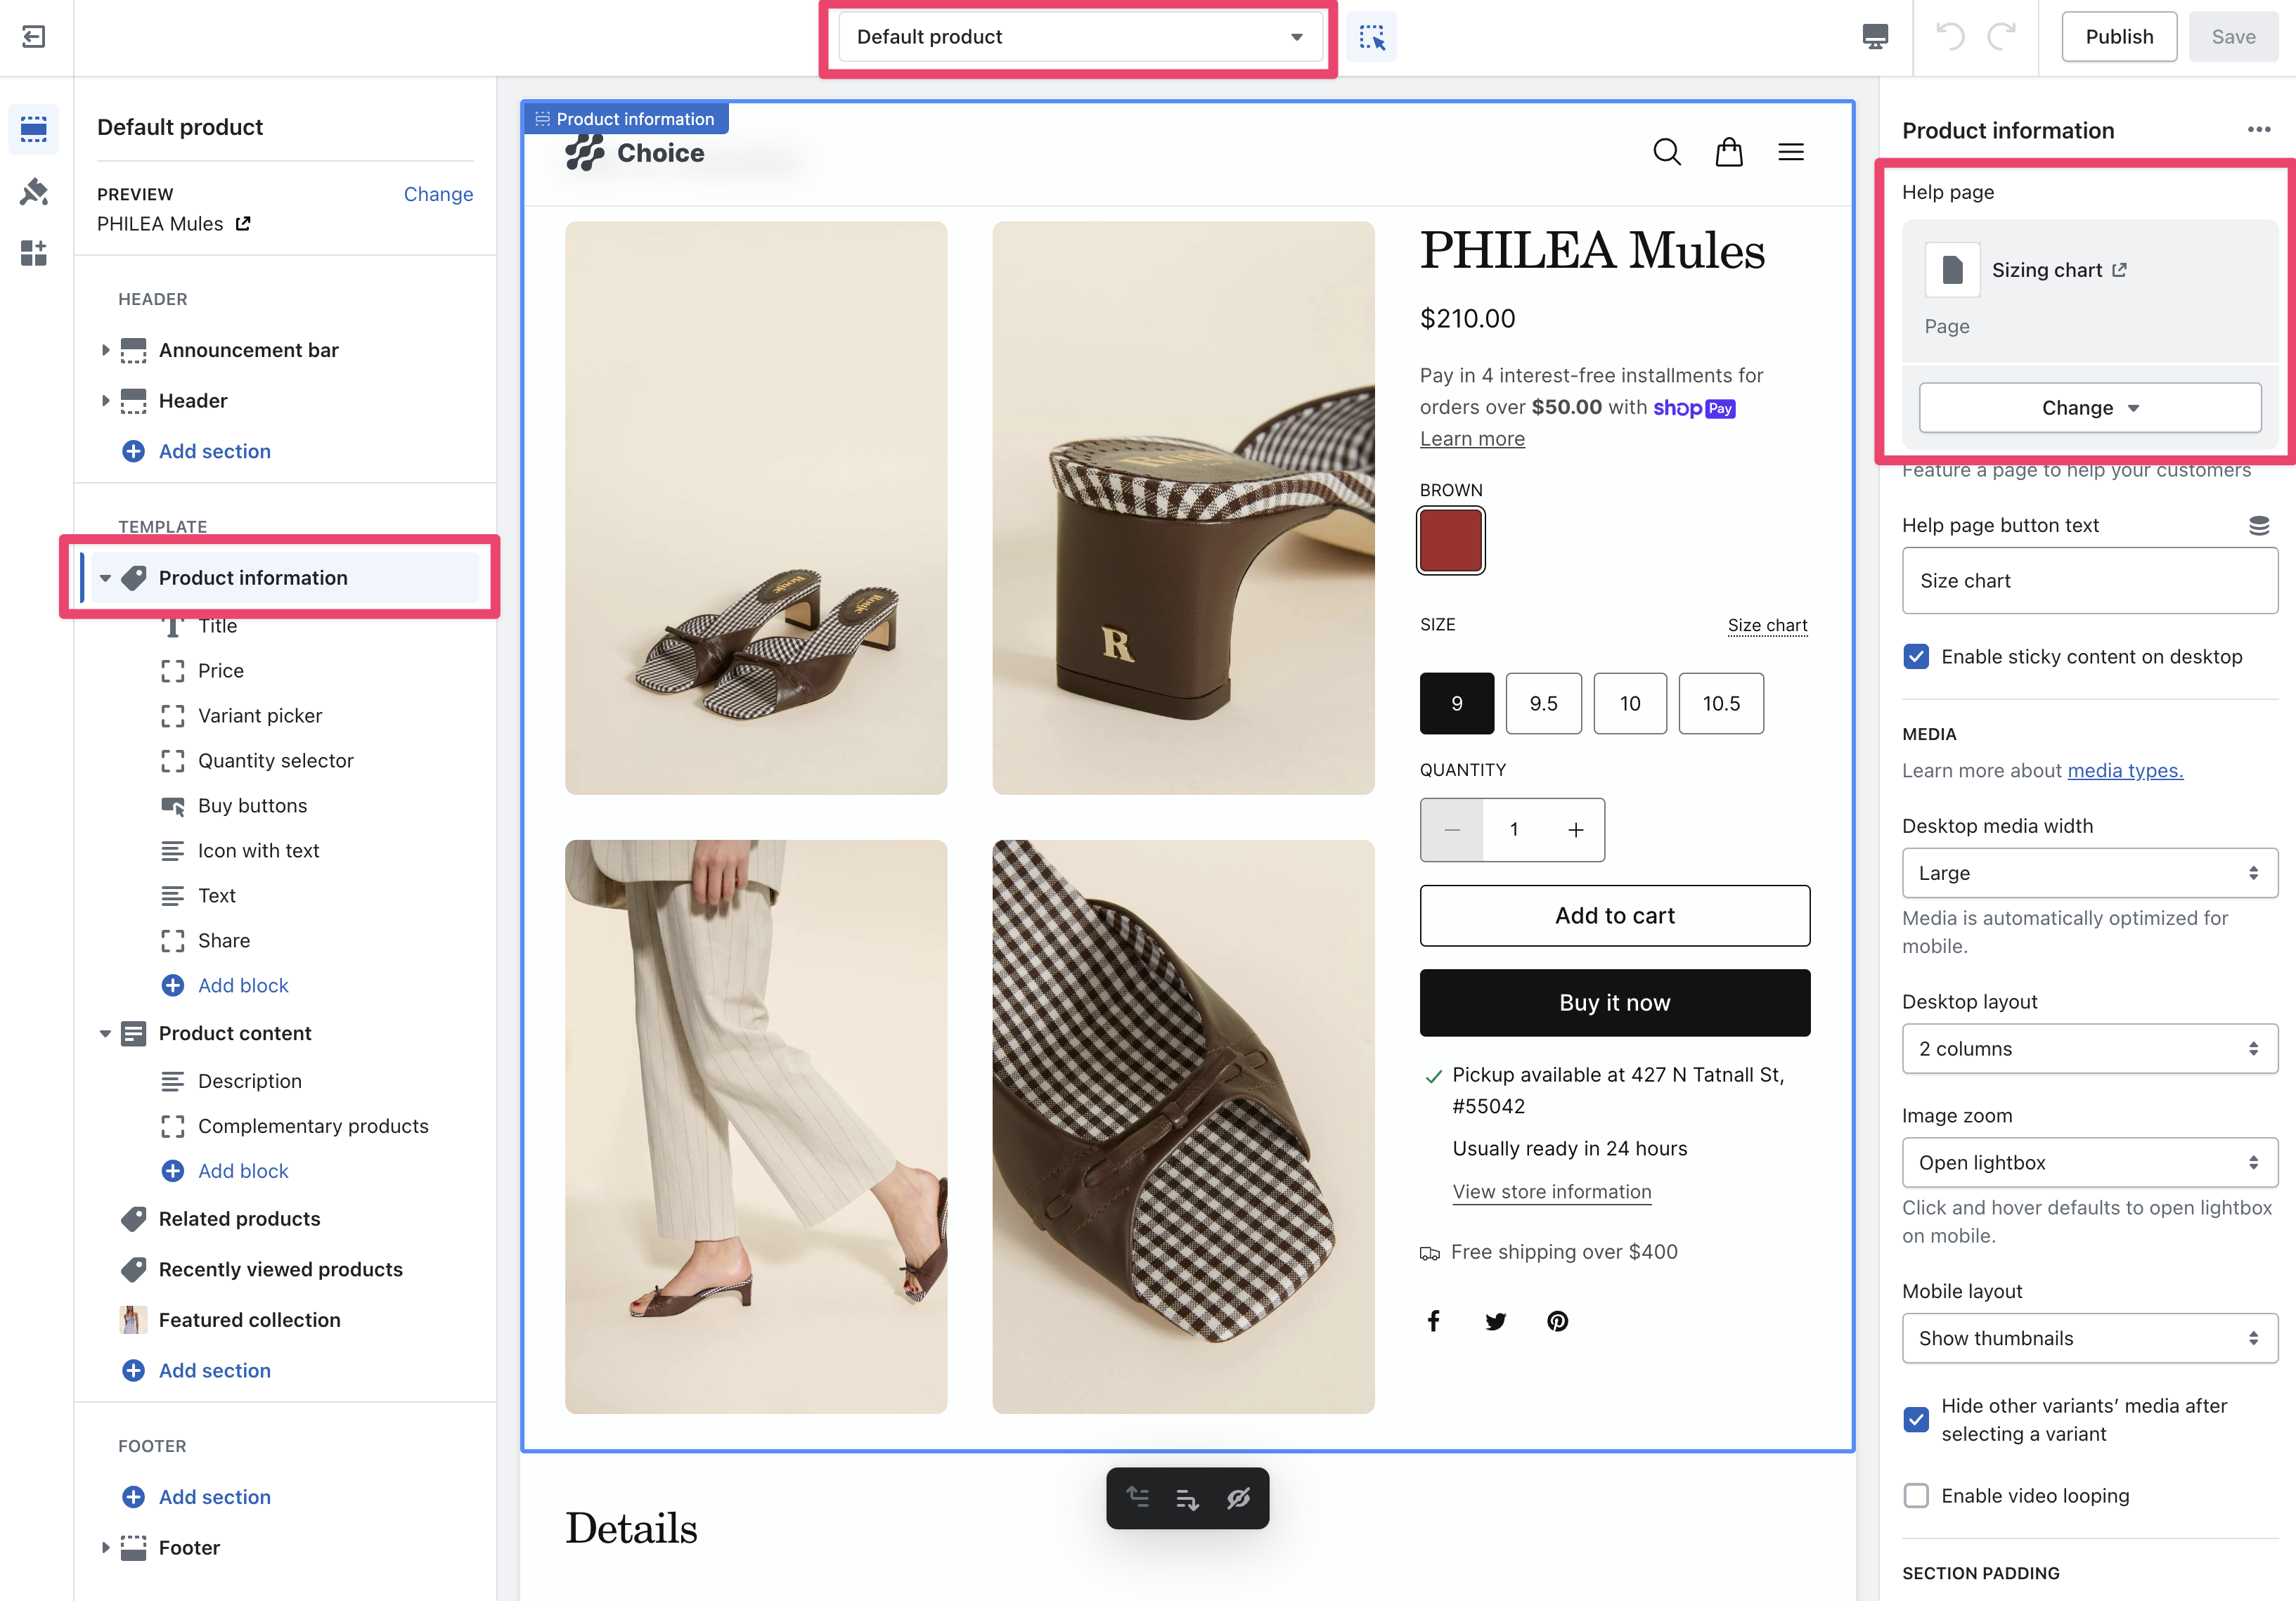Switch the desktop preview device icon
This screenshot has width=2296, height=1601.
(x=1875, y=37)
